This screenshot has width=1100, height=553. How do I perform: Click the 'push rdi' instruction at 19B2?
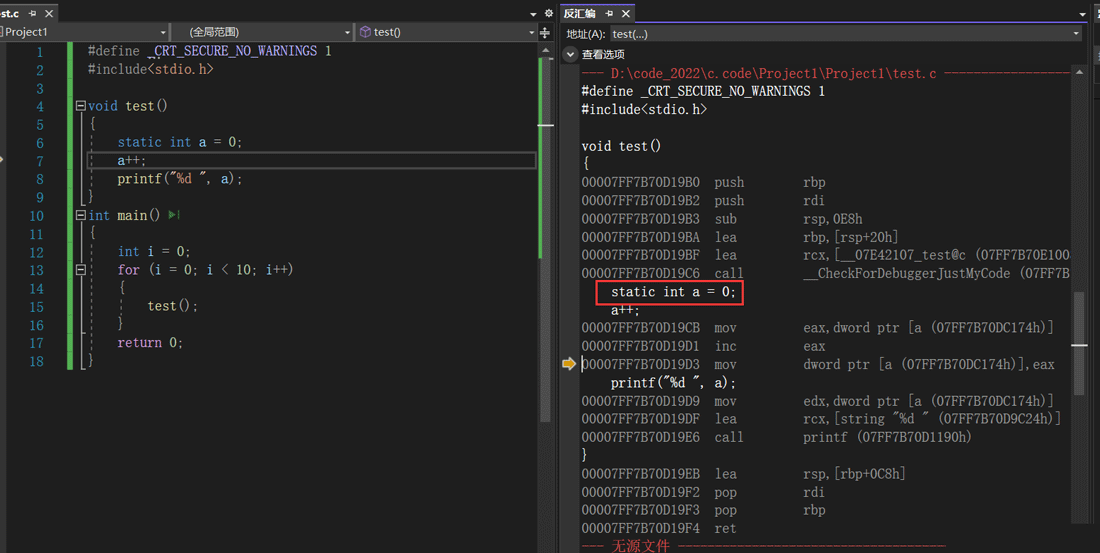click(x=703, y=201)
